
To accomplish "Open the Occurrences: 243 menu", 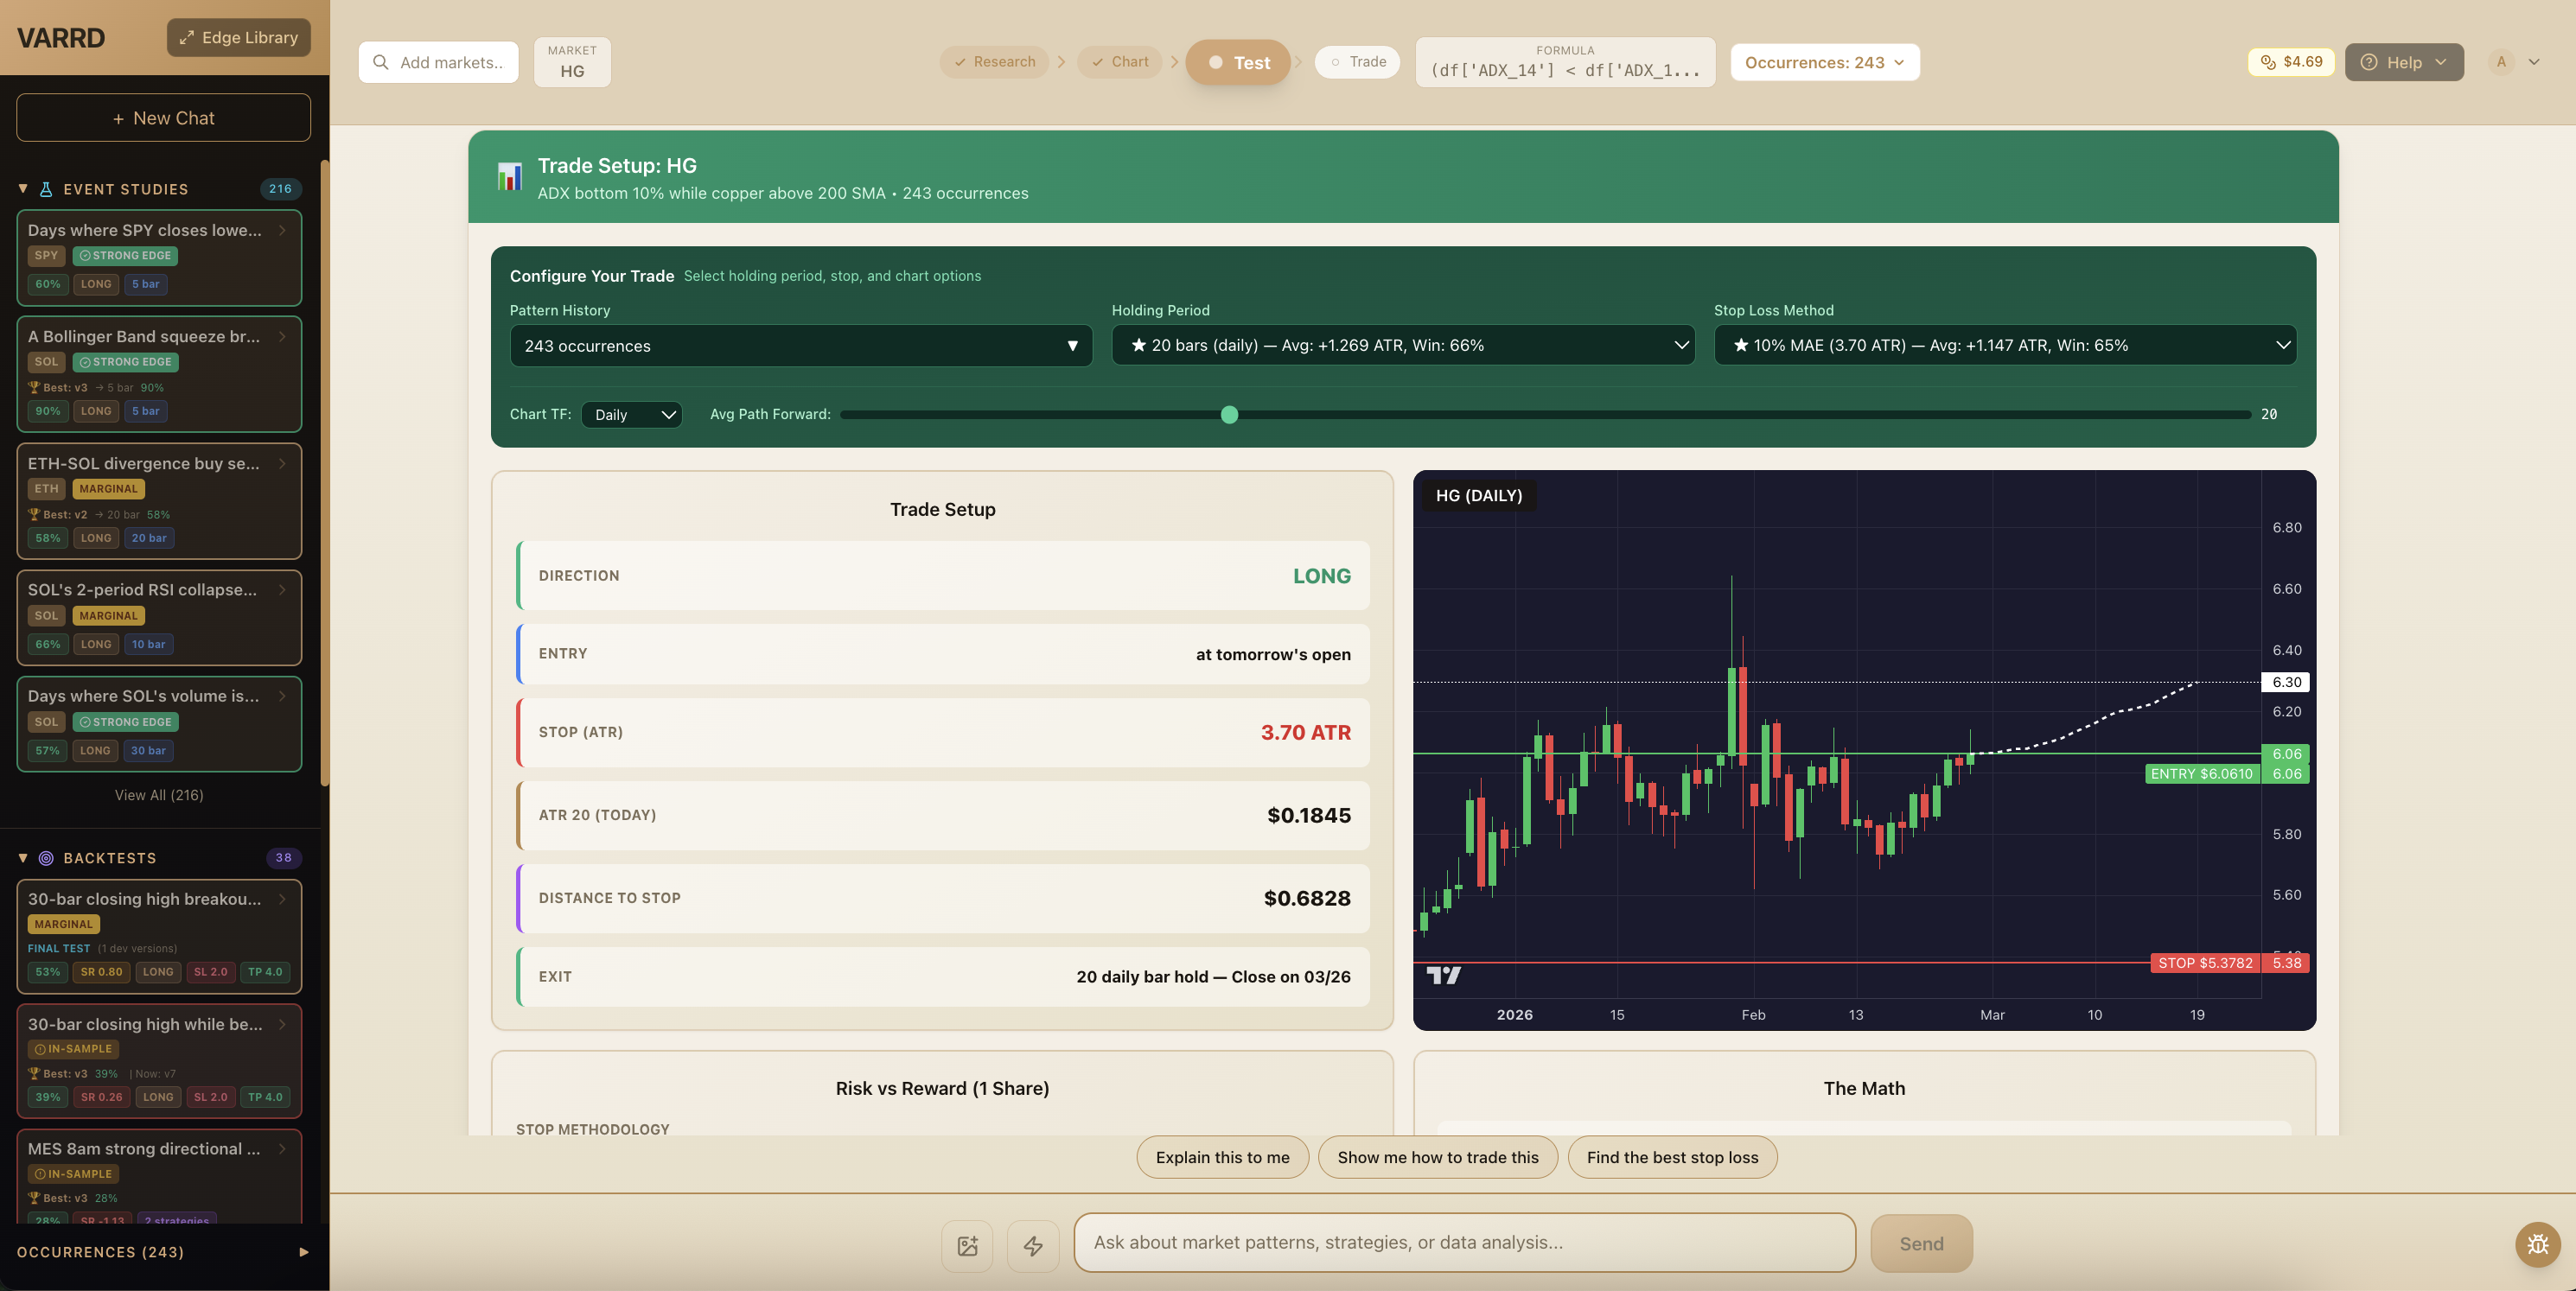I will [1823, 61].
